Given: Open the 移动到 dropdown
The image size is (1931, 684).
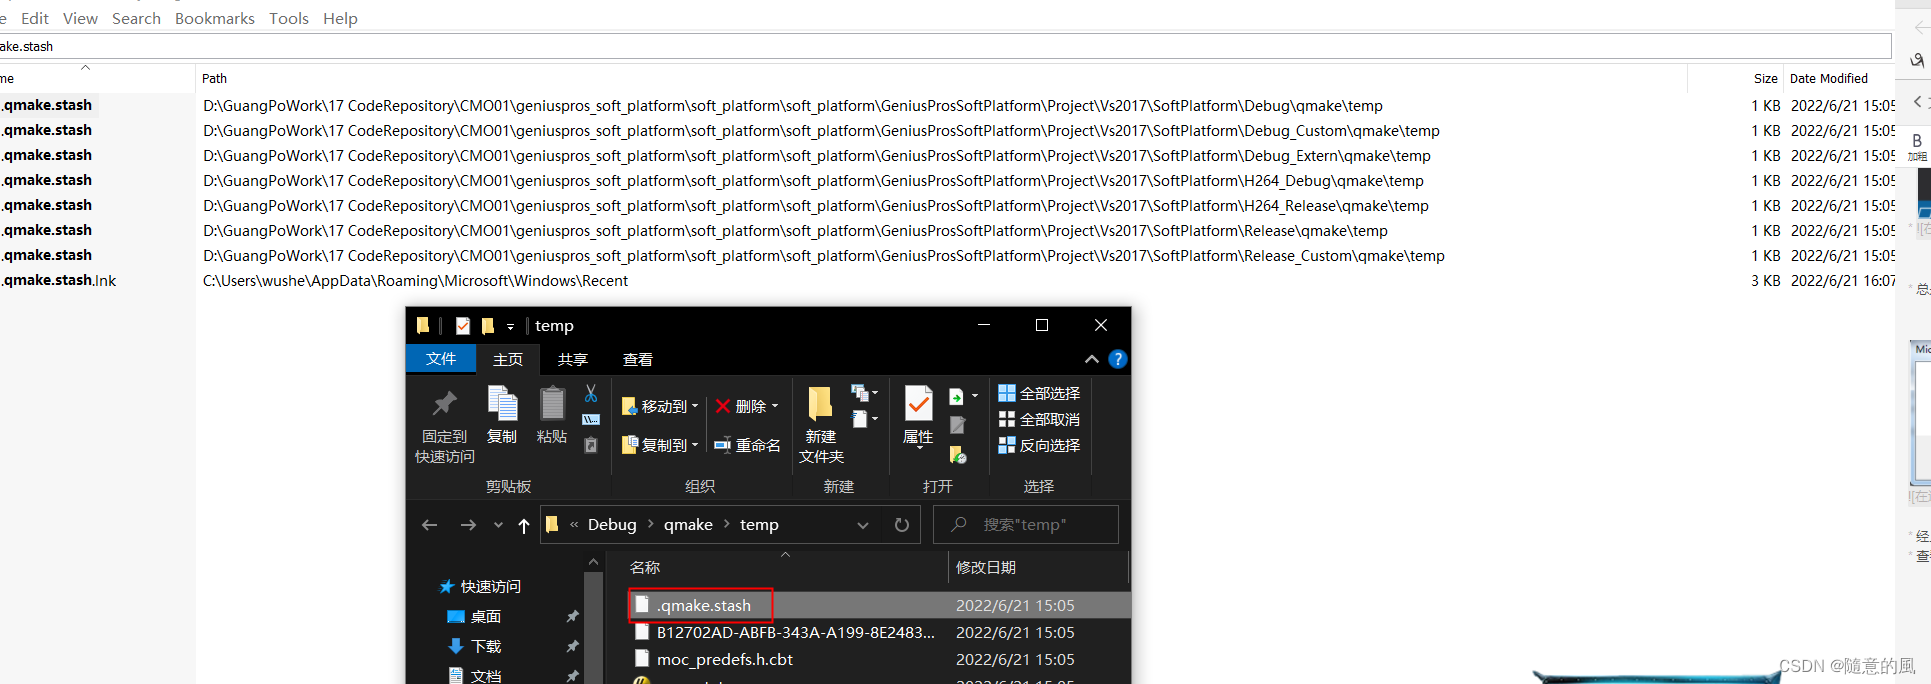Looking at the screenshot, I should click(660, 406).
